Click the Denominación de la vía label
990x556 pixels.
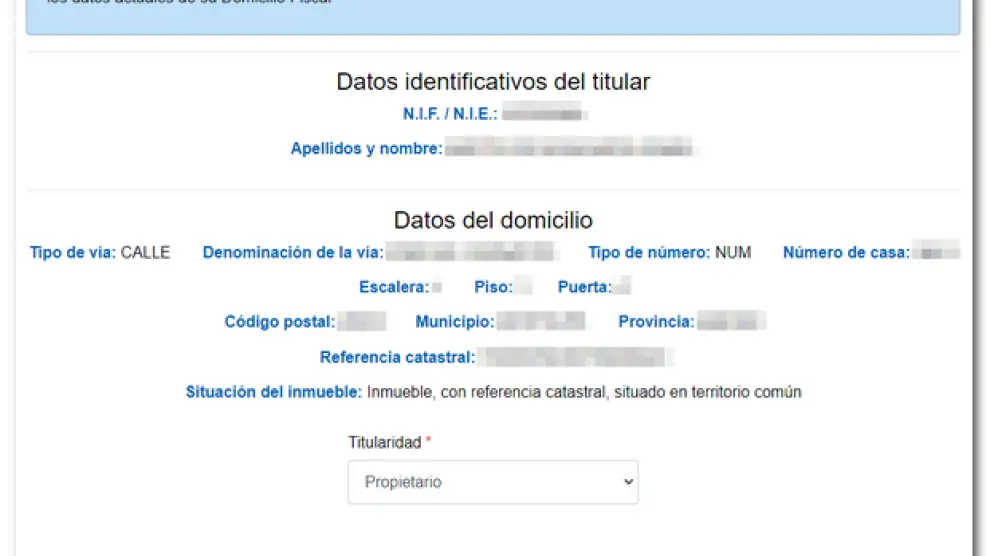pyautogui.click(x=293, y=252)
